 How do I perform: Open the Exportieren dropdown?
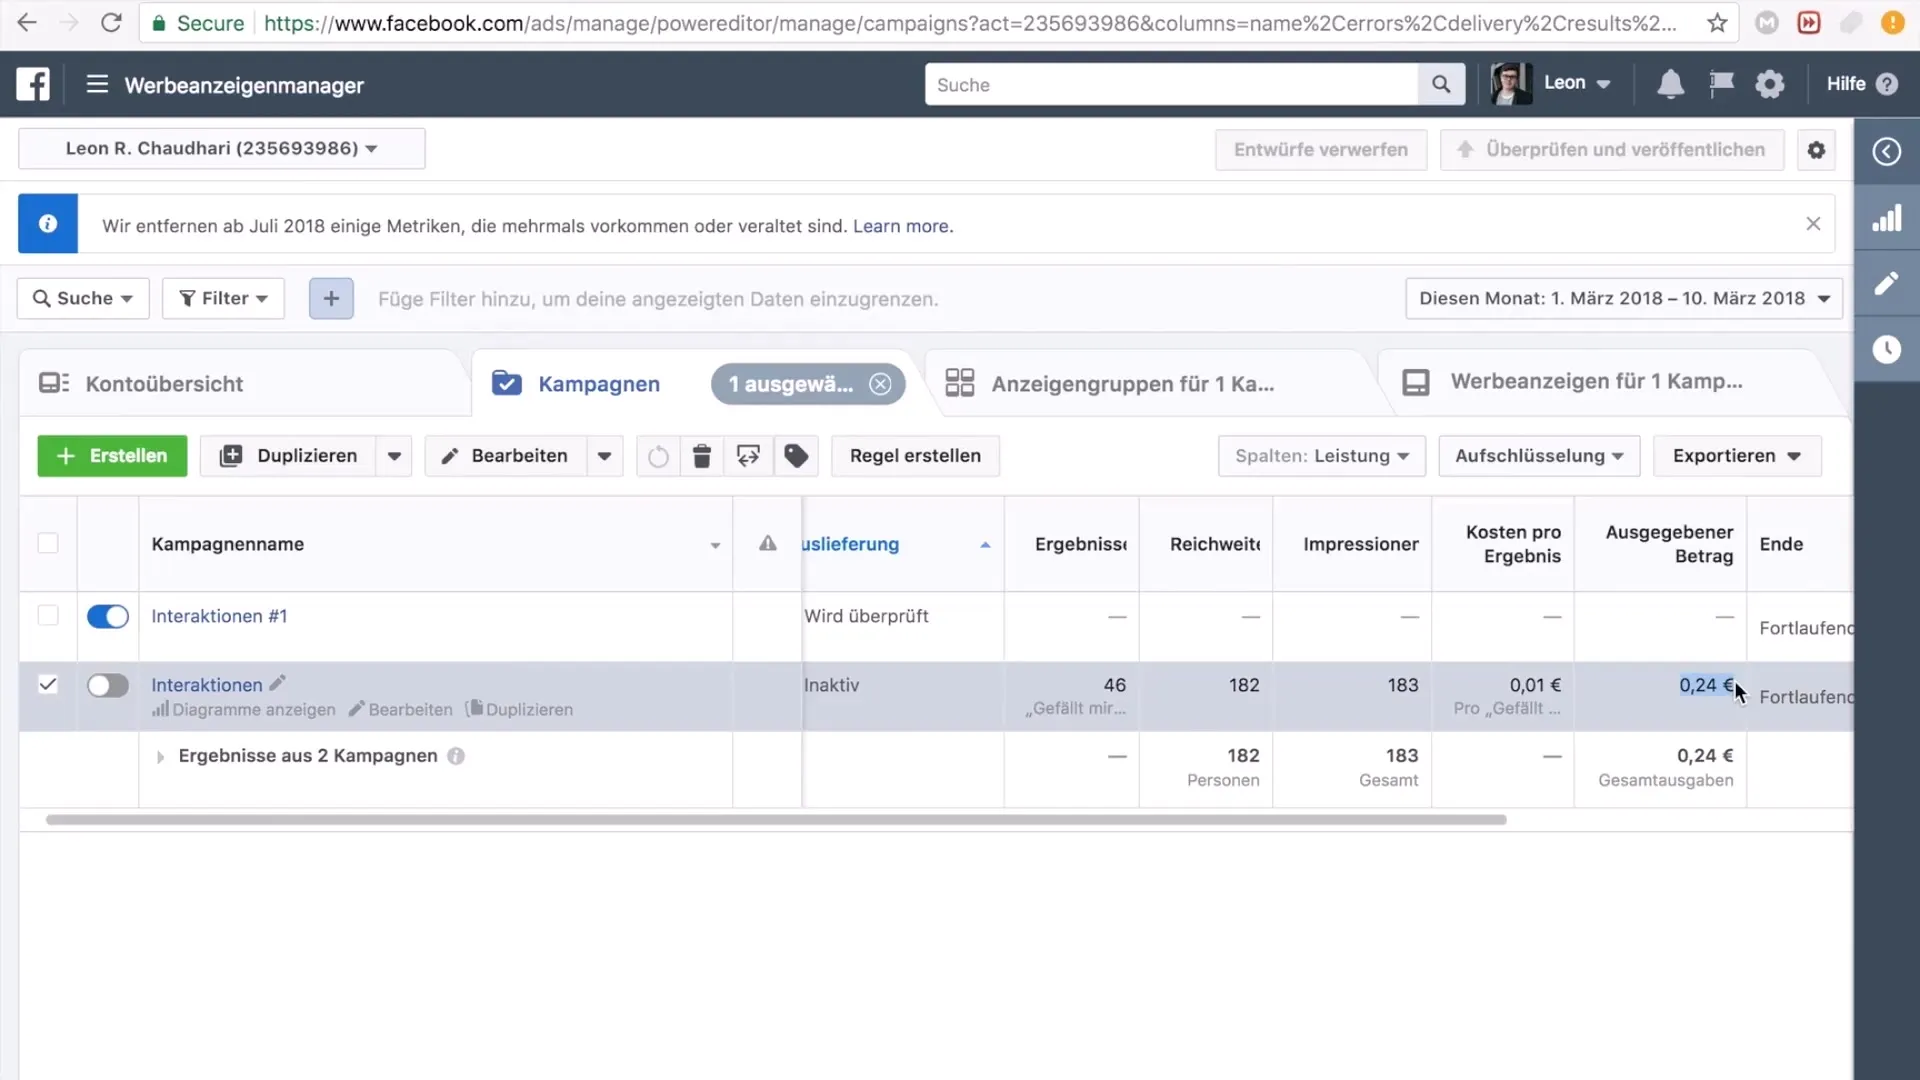1736,456
